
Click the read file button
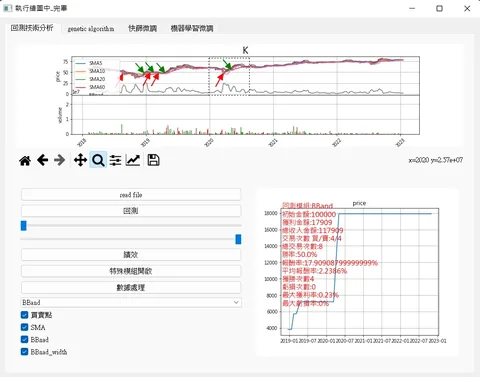coord(131,195)
